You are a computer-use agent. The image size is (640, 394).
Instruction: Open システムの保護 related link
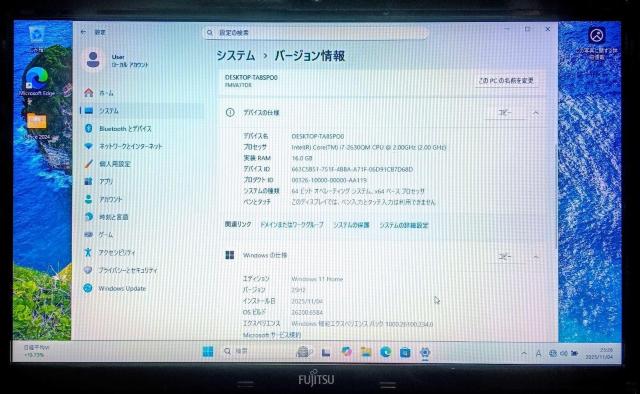351,225
